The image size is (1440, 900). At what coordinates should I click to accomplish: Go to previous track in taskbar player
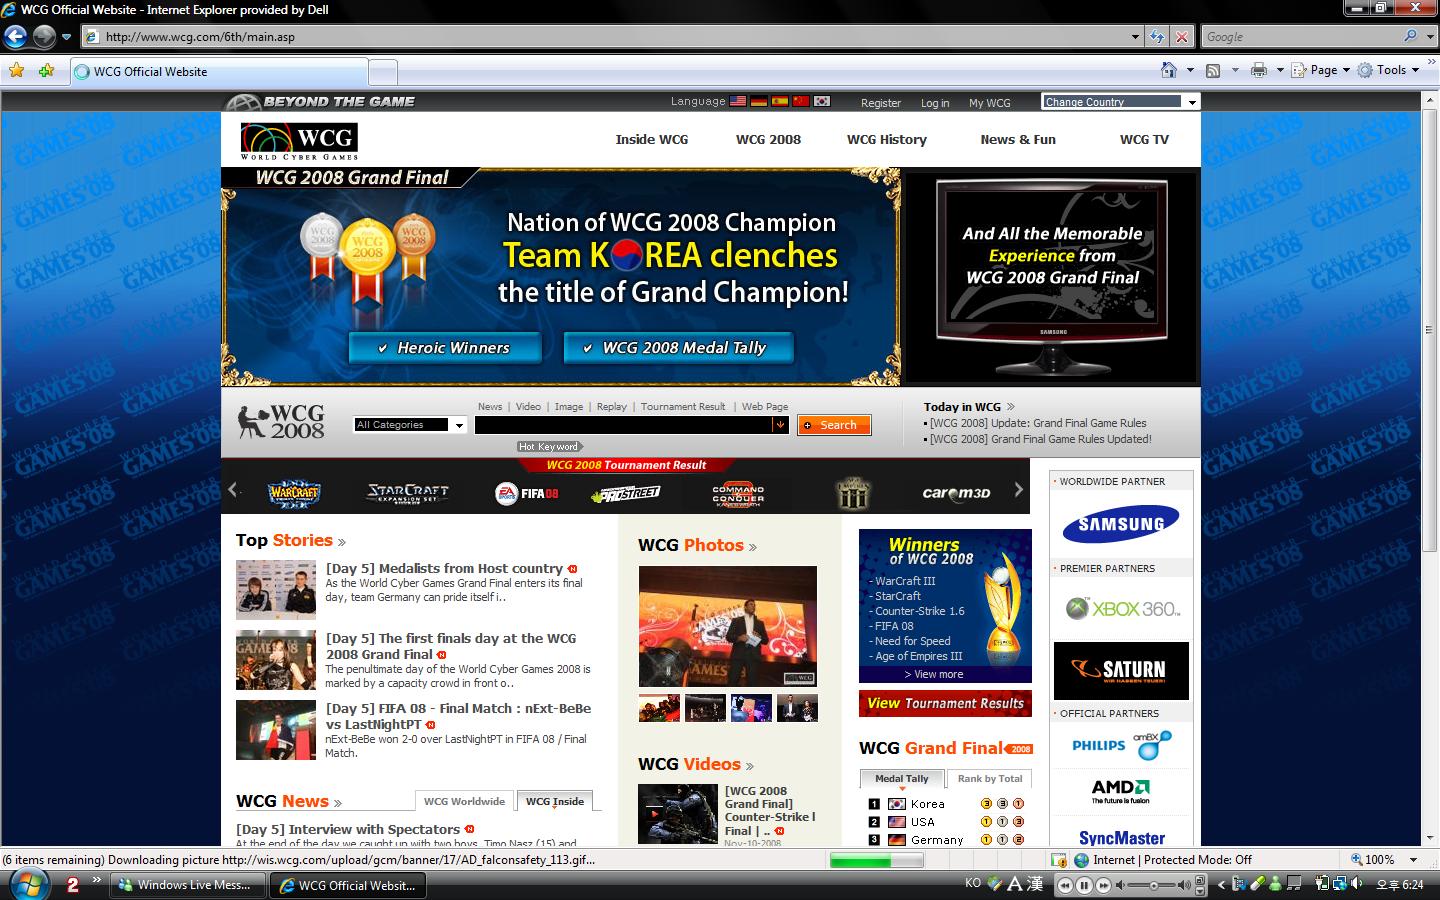[1066, 885]
